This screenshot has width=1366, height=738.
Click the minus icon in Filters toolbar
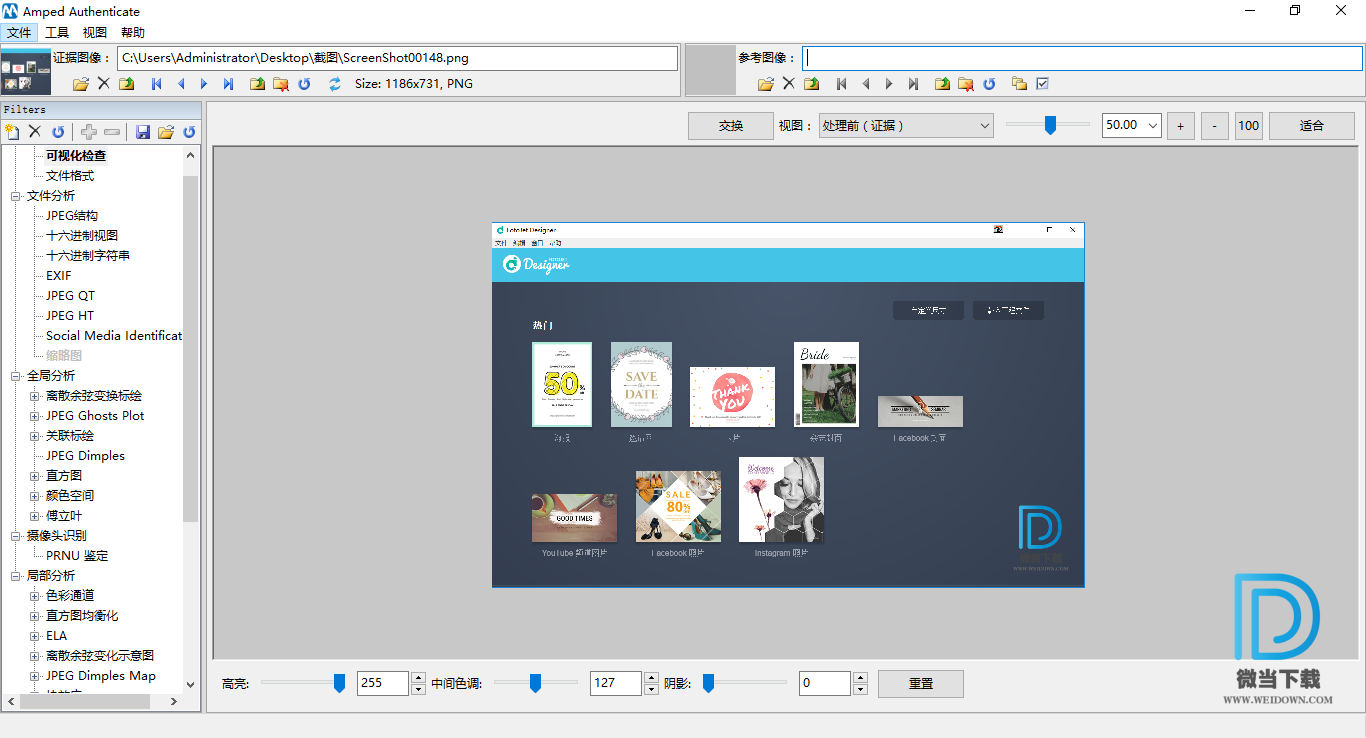click(112, 132)
